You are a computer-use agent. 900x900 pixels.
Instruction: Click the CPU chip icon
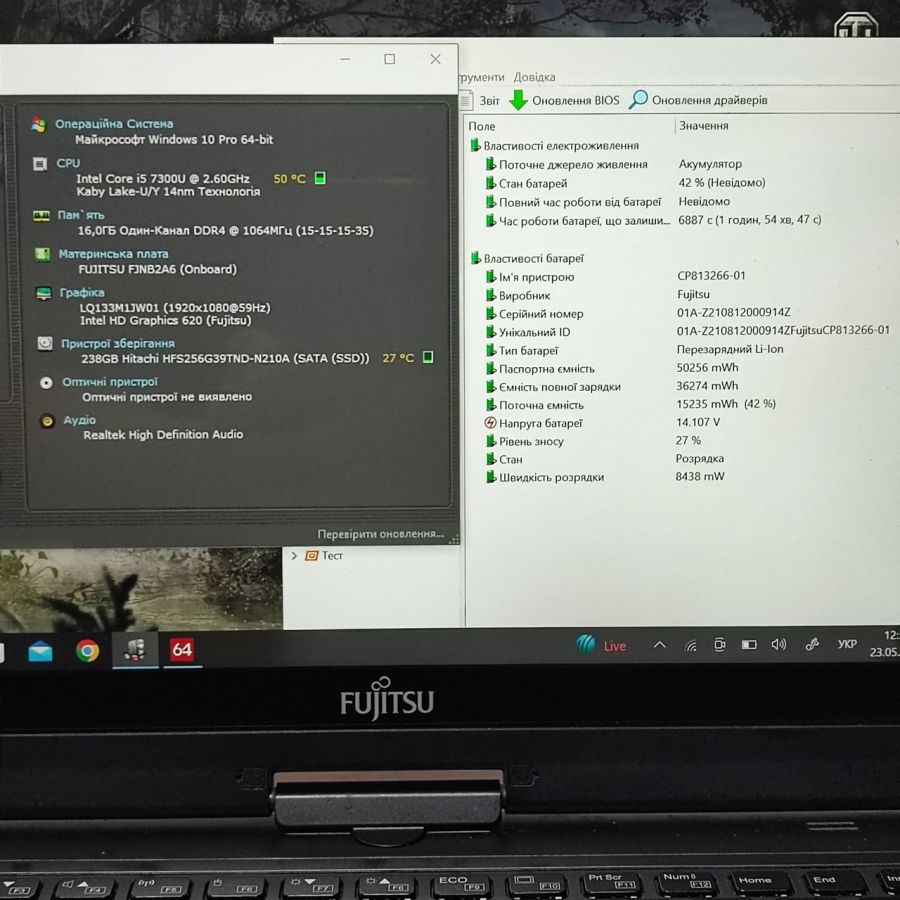[40, 164]
